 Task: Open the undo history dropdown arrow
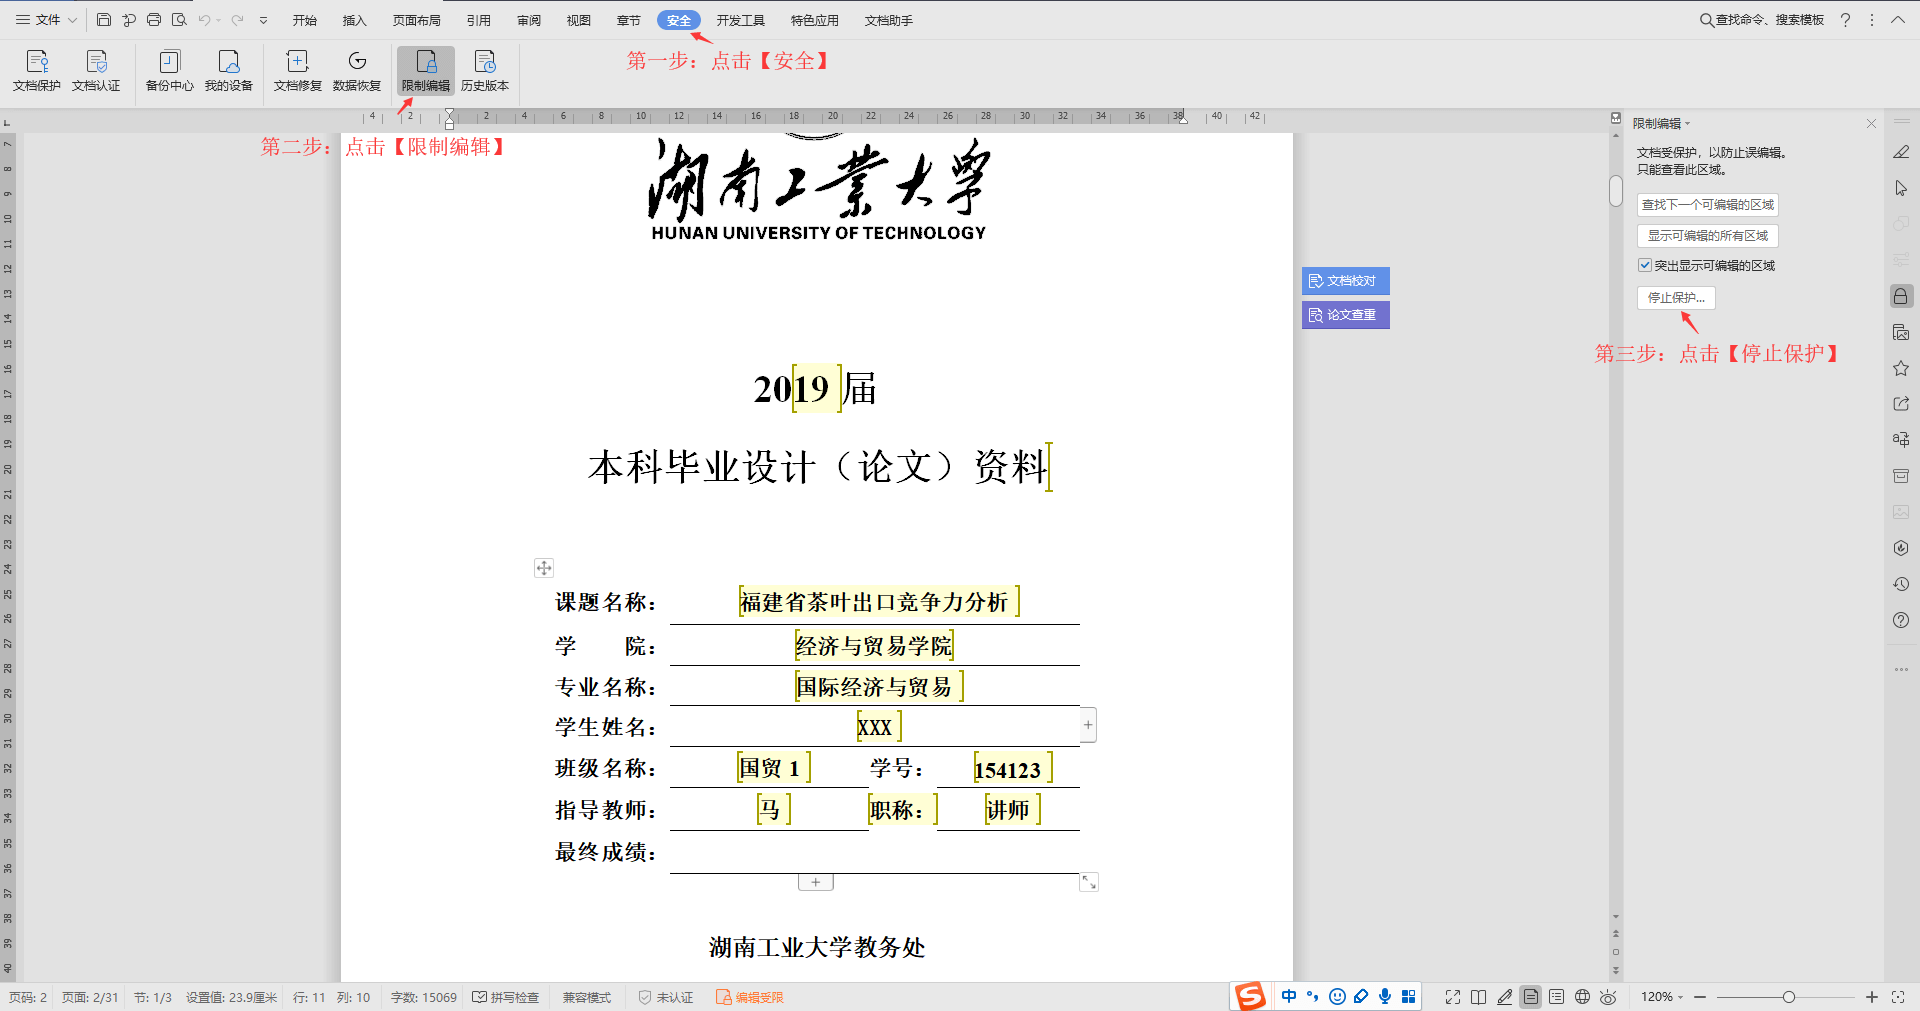pyautogui.click(x=219, y=20)
